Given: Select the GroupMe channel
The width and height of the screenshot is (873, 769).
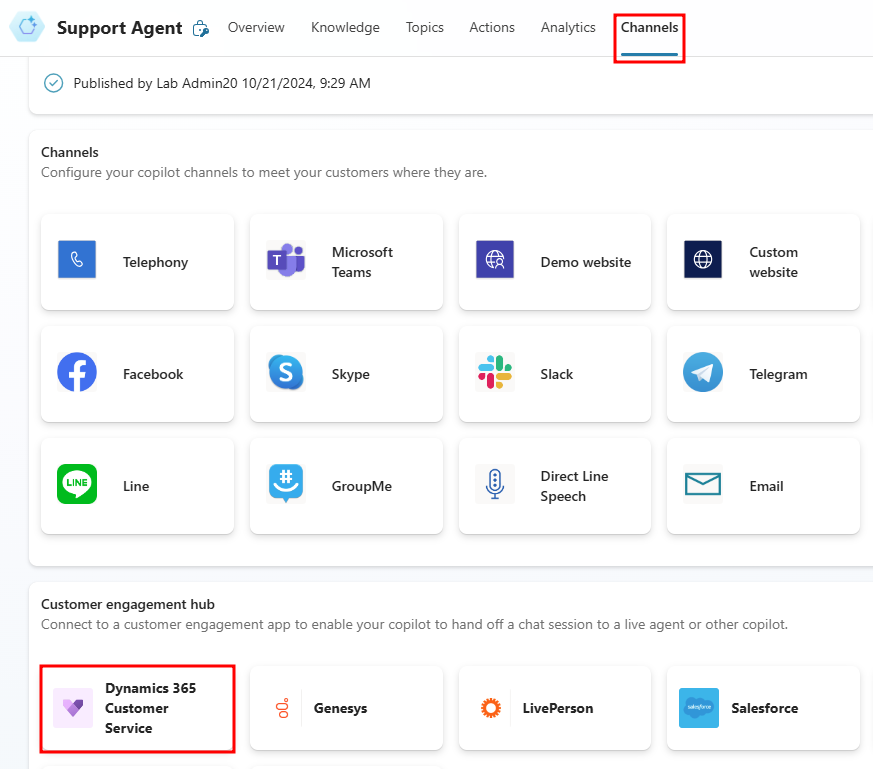Looking at the screenshot, I should (x=346, y=485).
